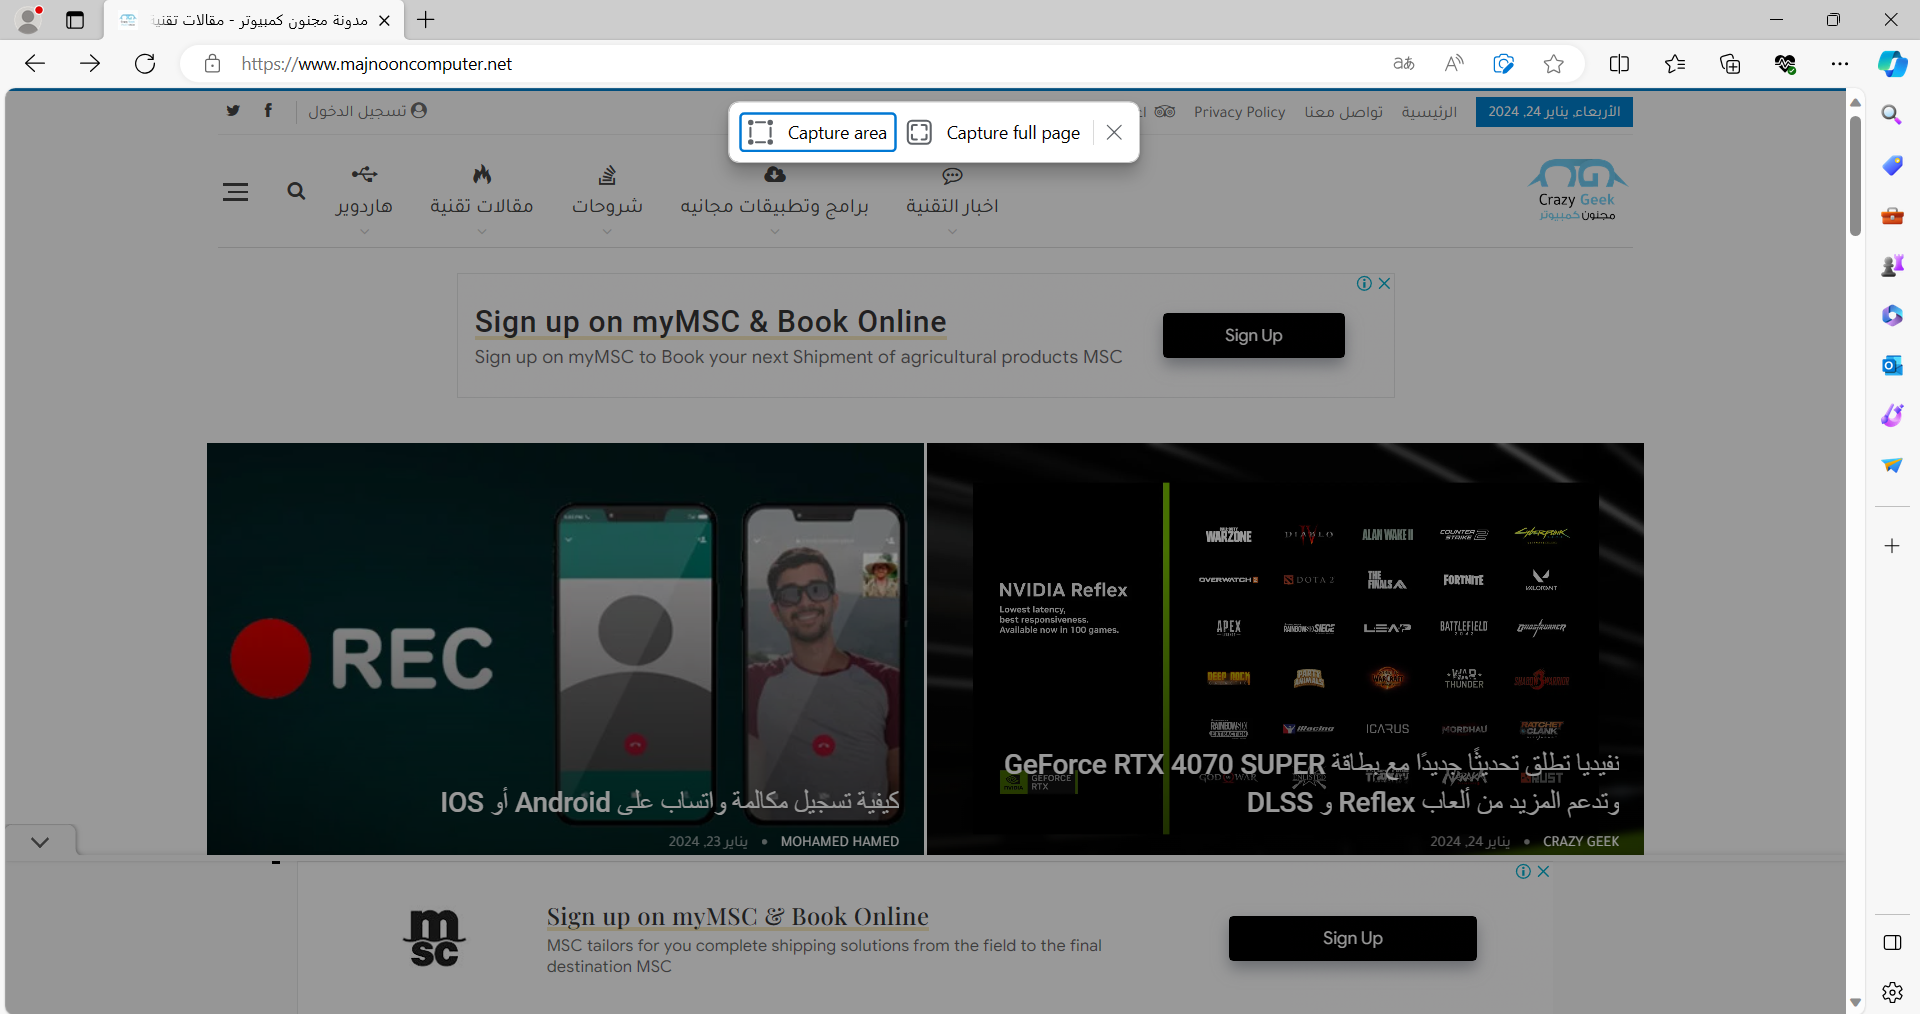
Task: Open sidebar Tools briefcase
Action: click(x=1892, y=215)
